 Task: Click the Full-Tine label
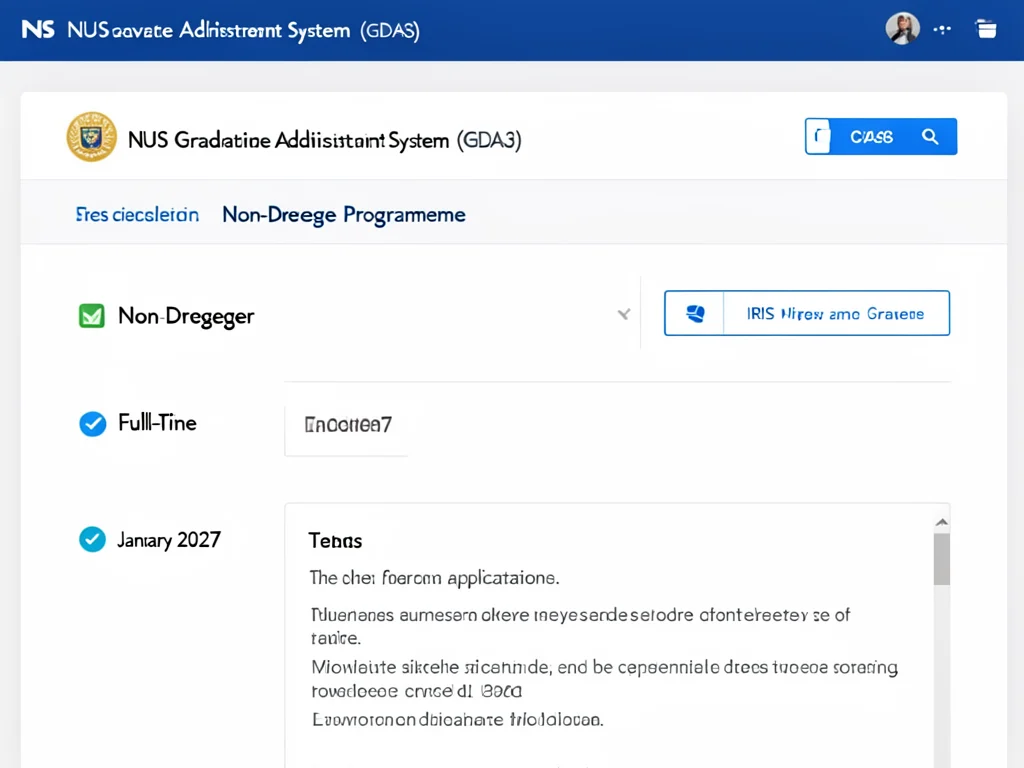coord(157,423)
